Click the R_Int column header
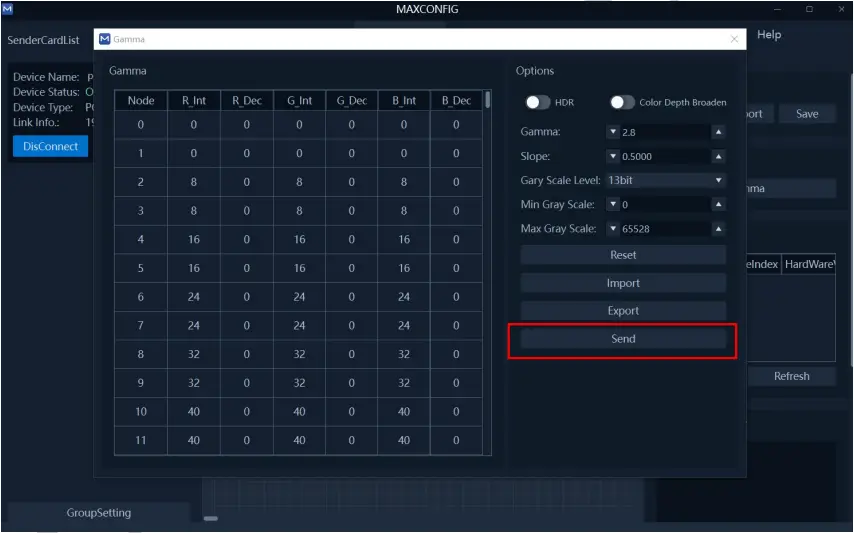The height and width of the screenshot is (533, 854). click(x=194, y=101)
